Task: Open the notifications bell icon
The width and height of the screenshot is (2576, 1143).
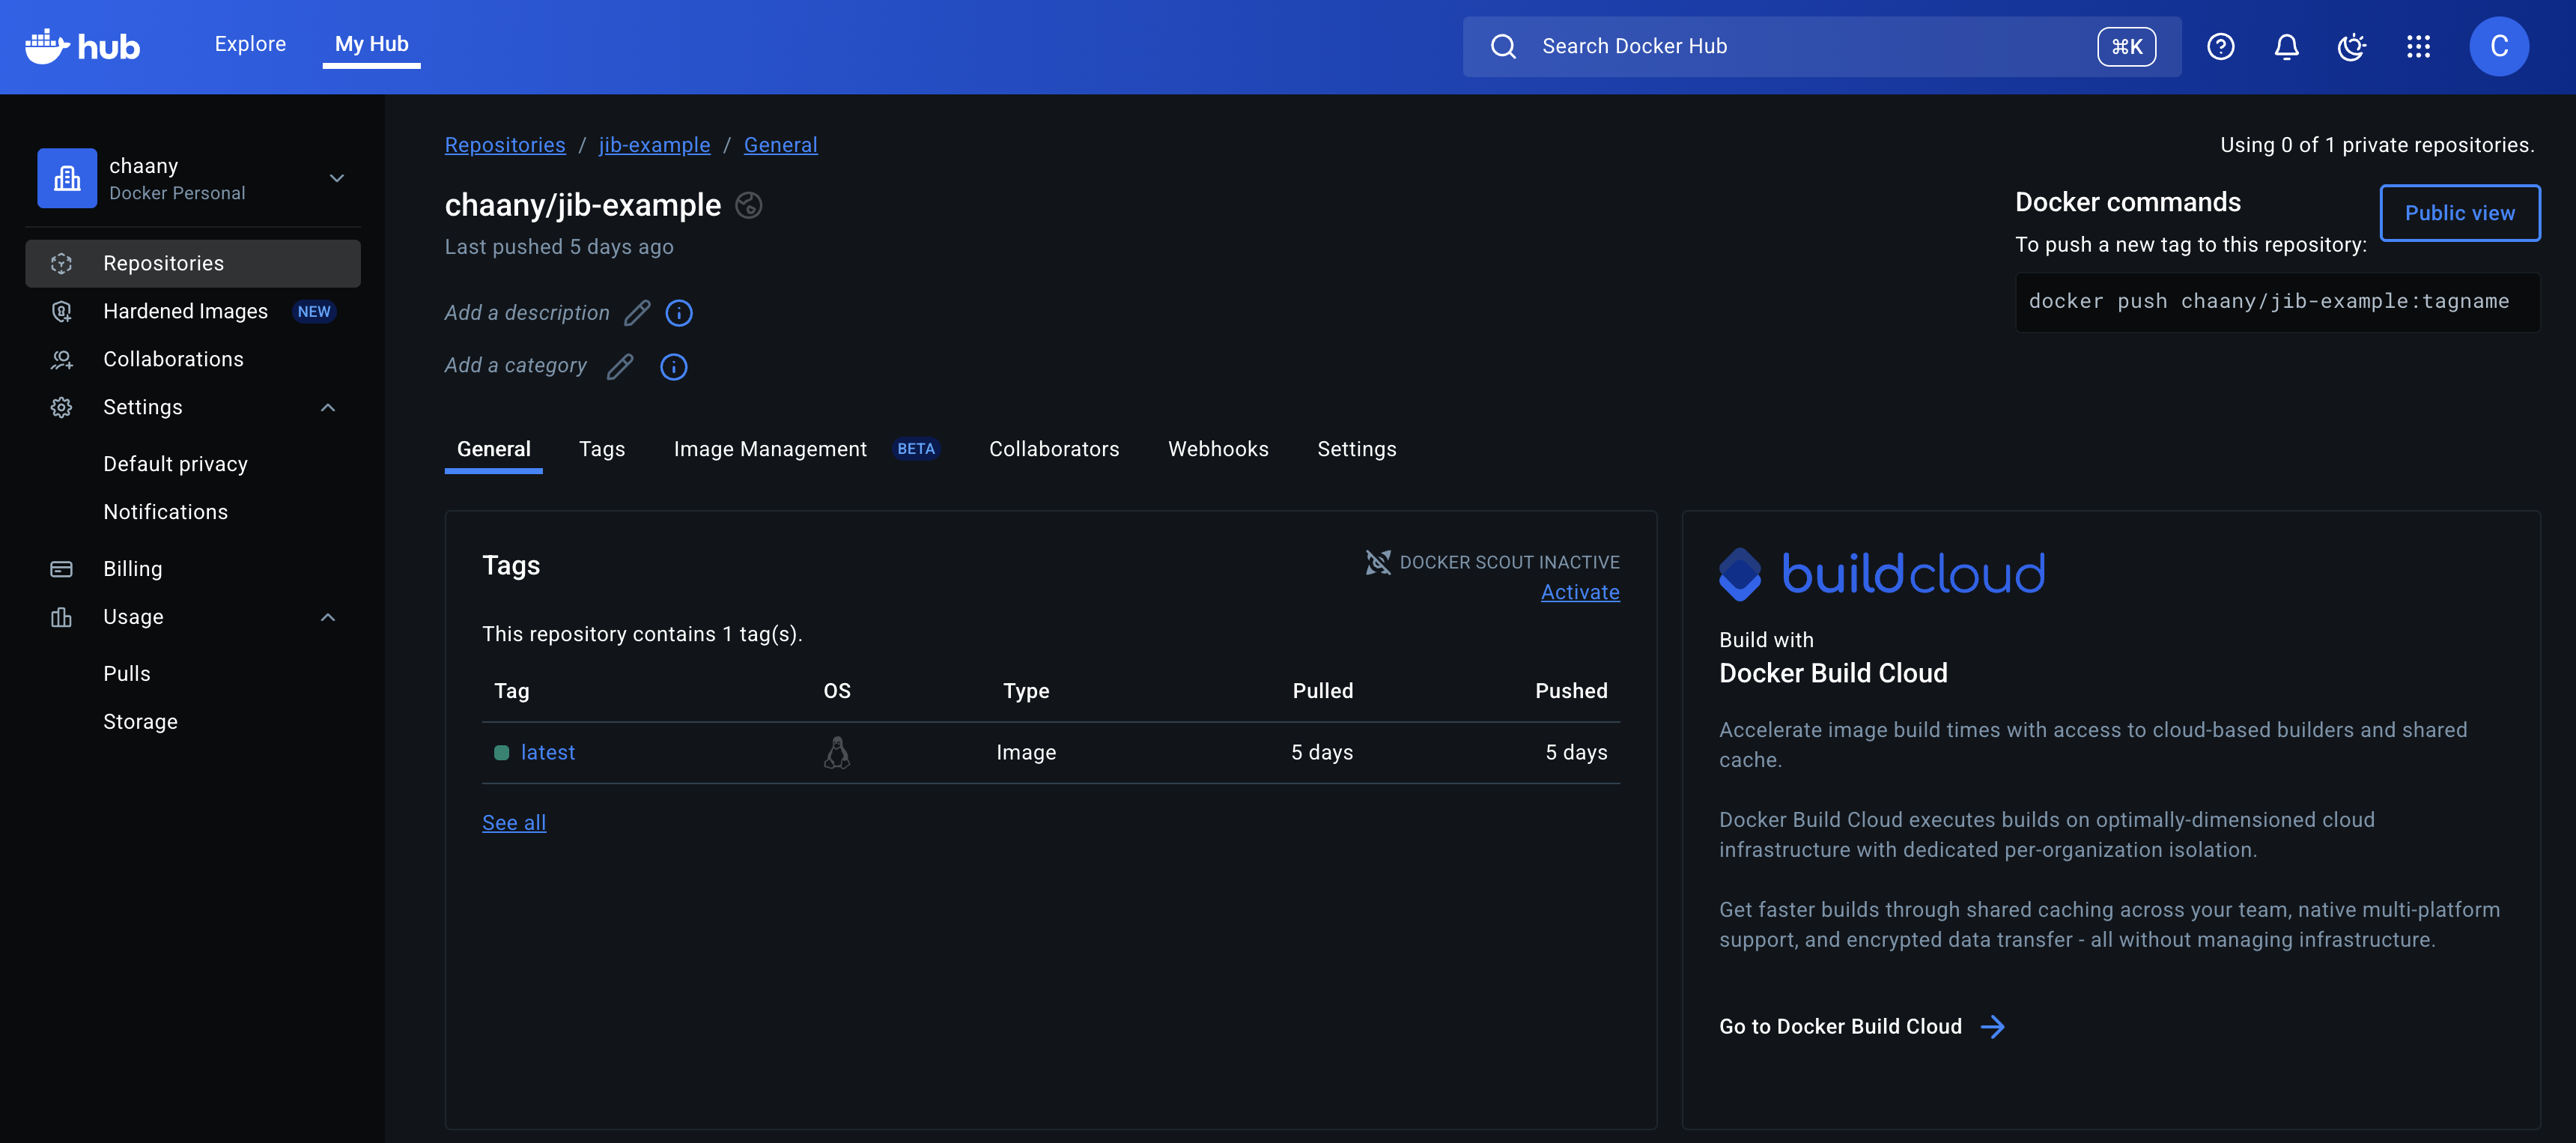Action: click(x=2286, y=46)
